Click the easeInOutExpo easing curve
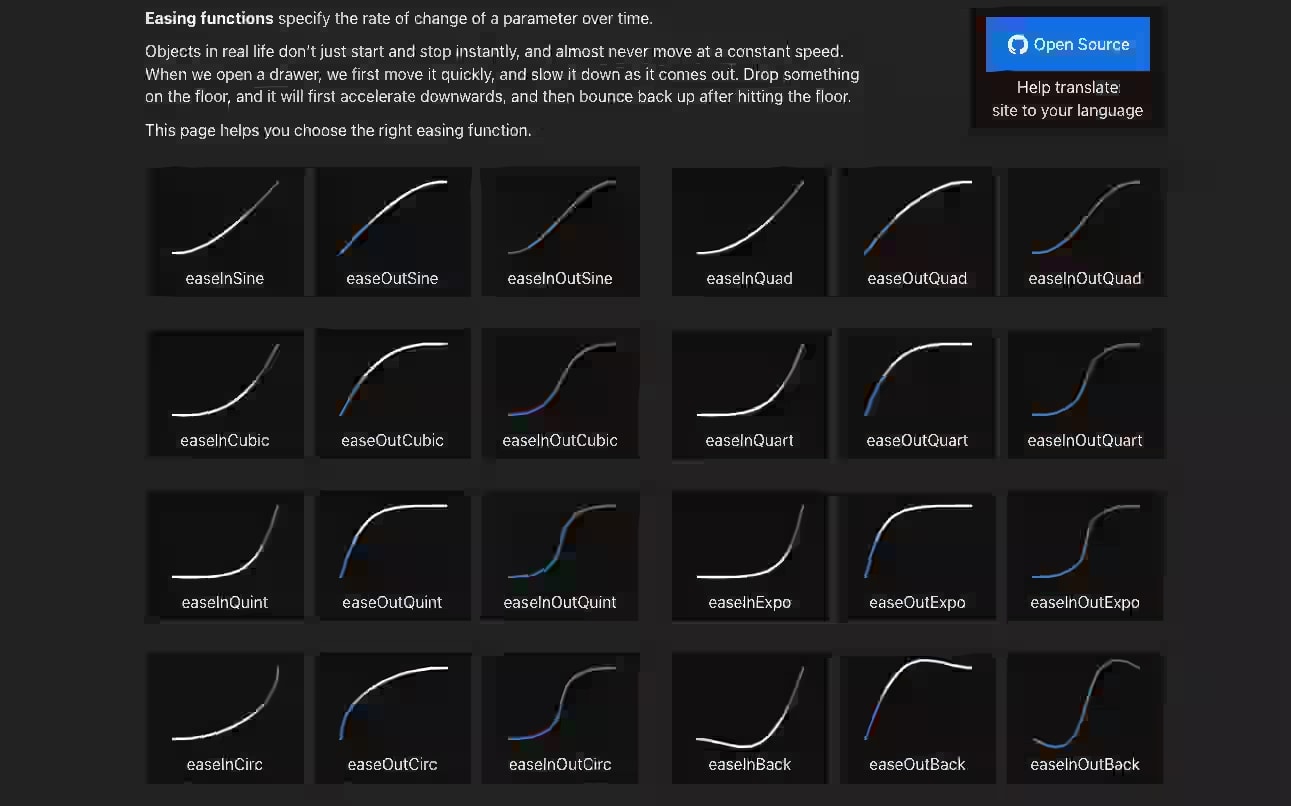The image size is (1291, 806). pyautogui.click(x=1085, y=554)
